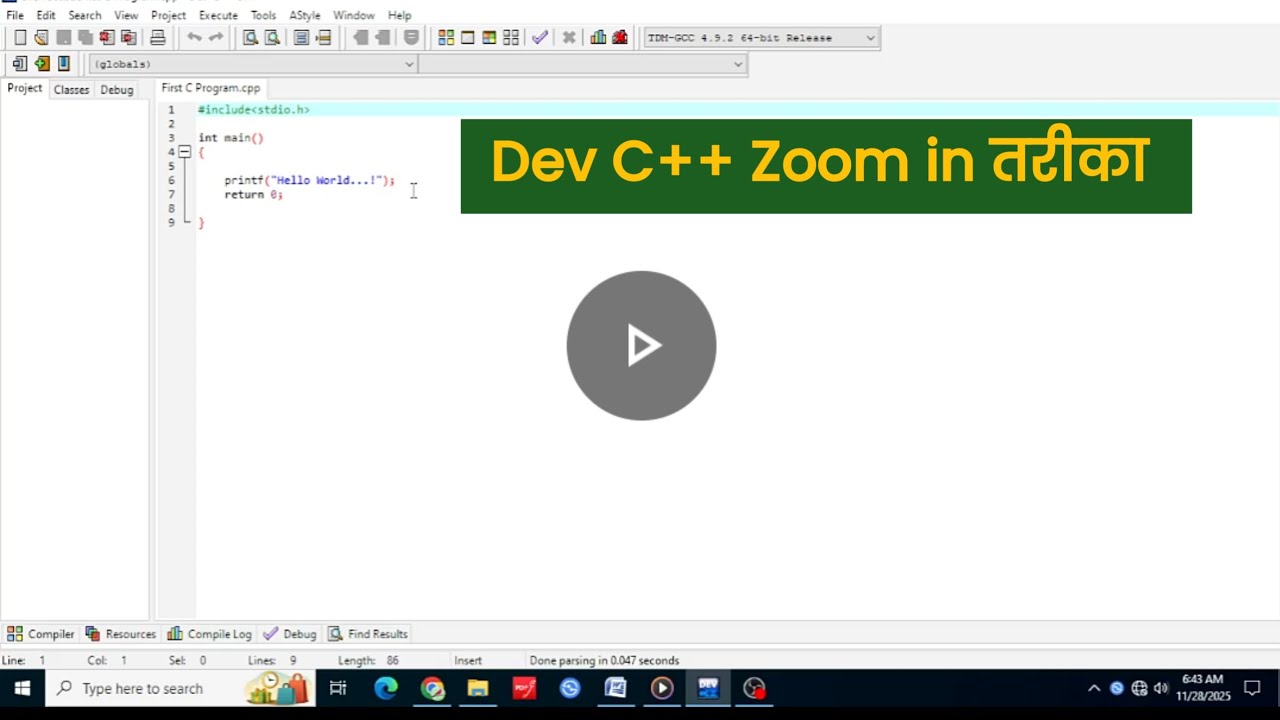Screen dimensions: 1280x720
Task: Open the Window menu
Action: (x=353, y=15)
